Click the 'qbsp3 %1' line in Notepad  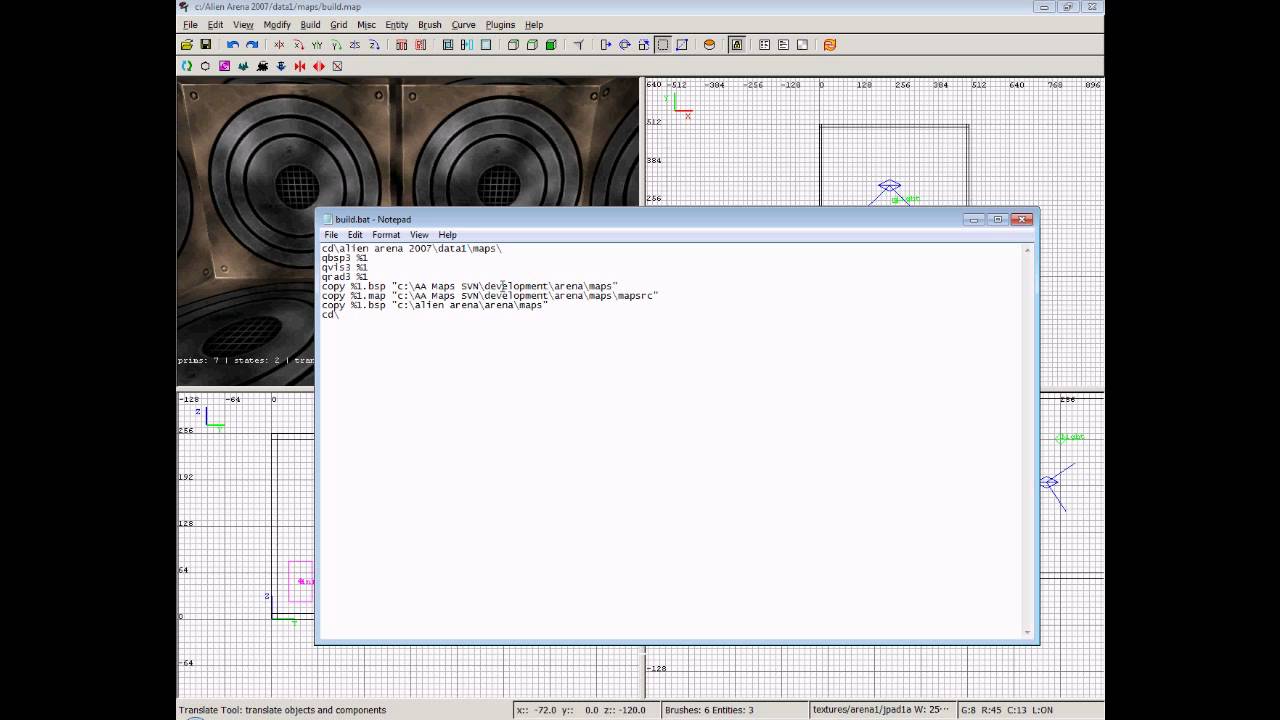(344, 258)
